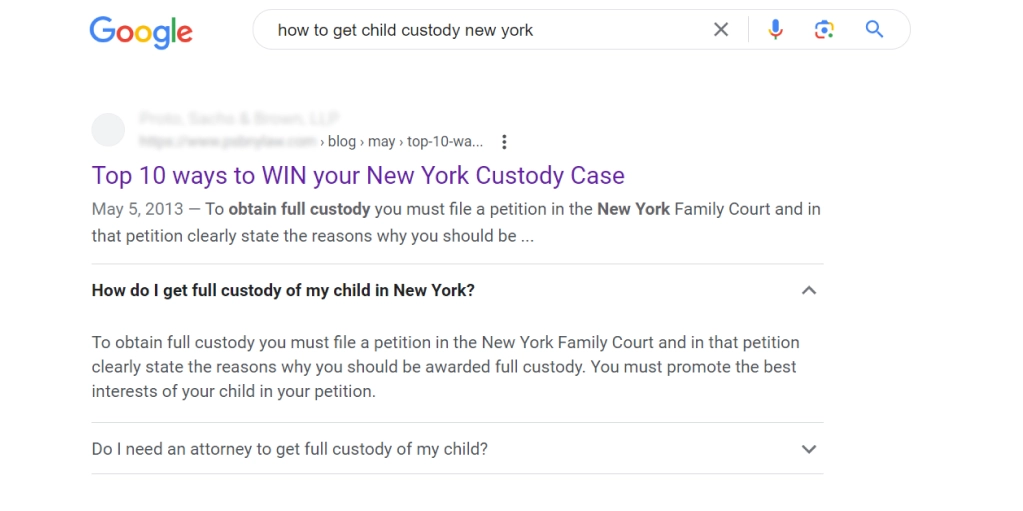
Task: Open 'Top 10 ways to WIN your New York Custody Case'
Action: (358, 175)
